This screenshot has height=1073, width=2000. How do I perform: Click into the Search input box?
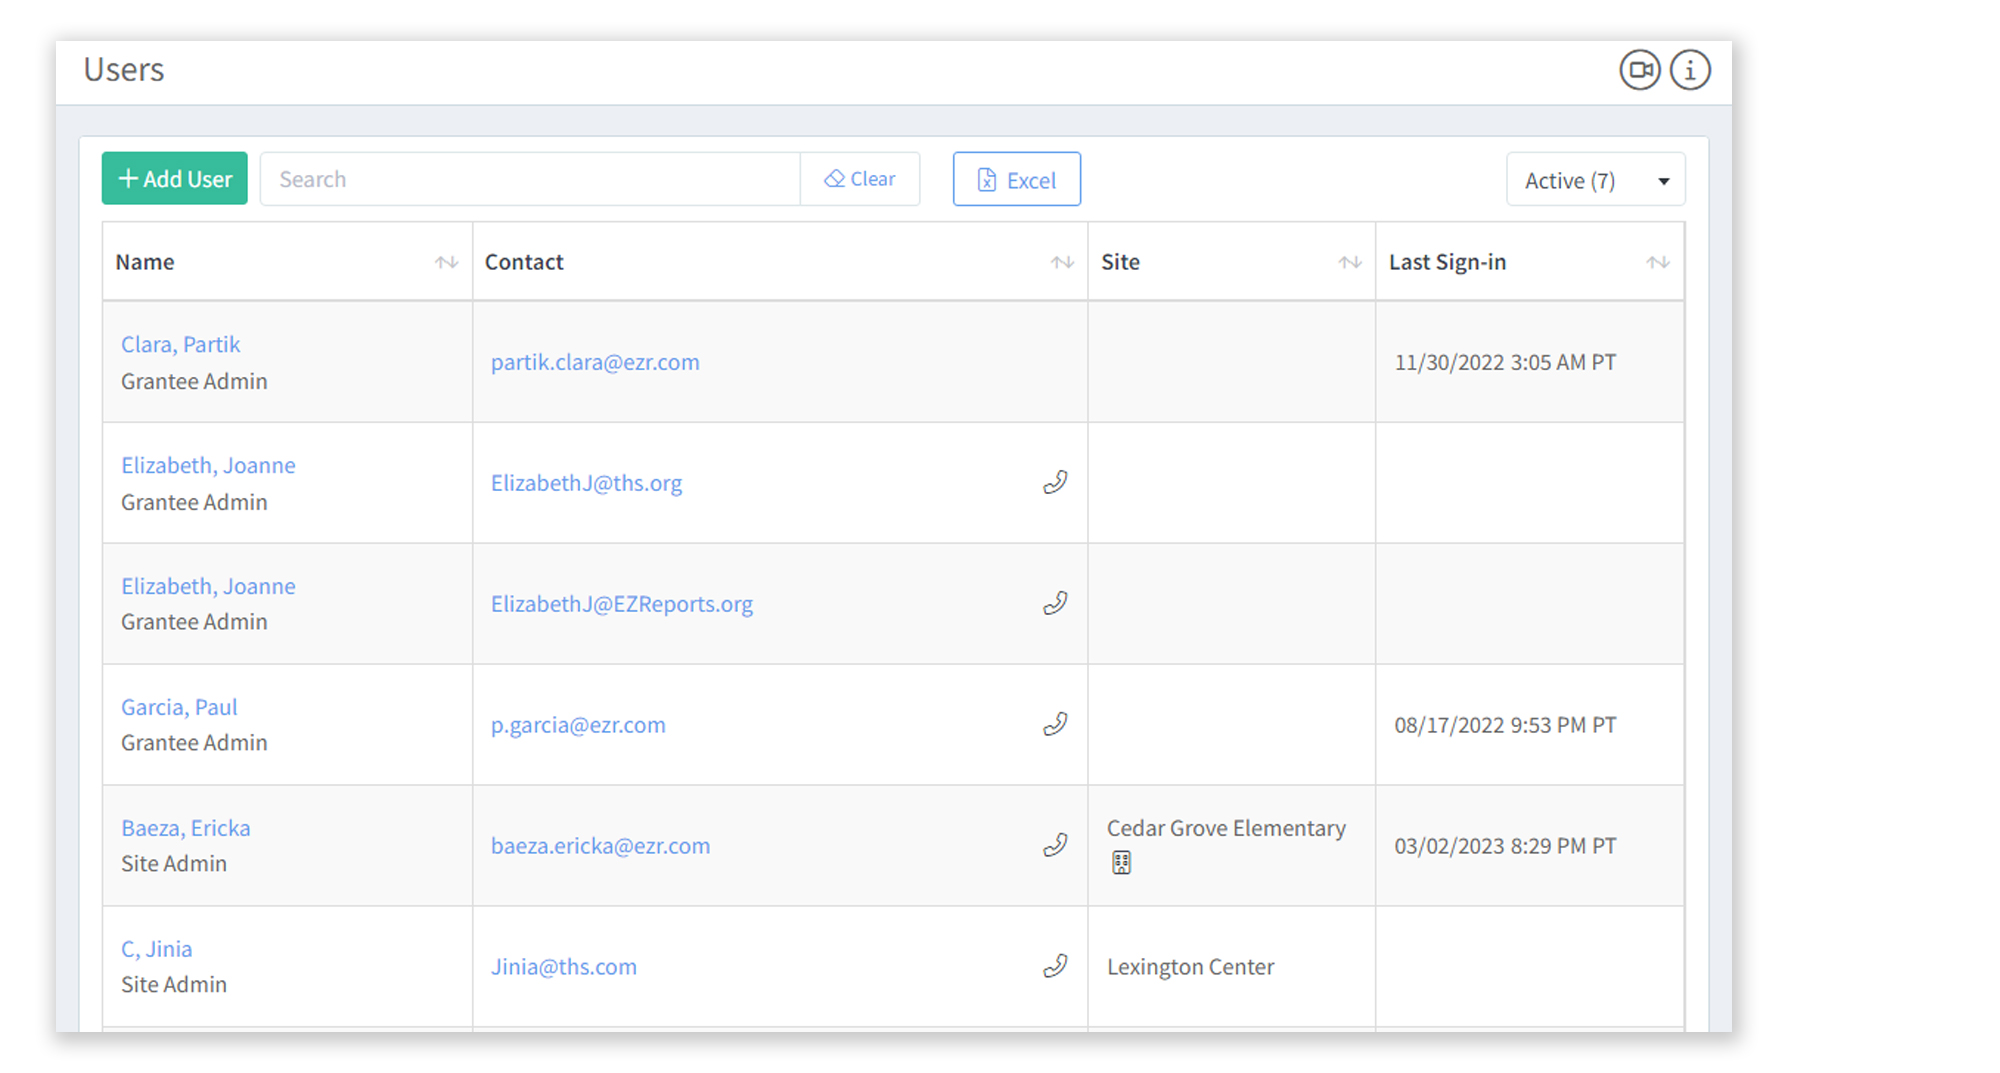(530, 179)
